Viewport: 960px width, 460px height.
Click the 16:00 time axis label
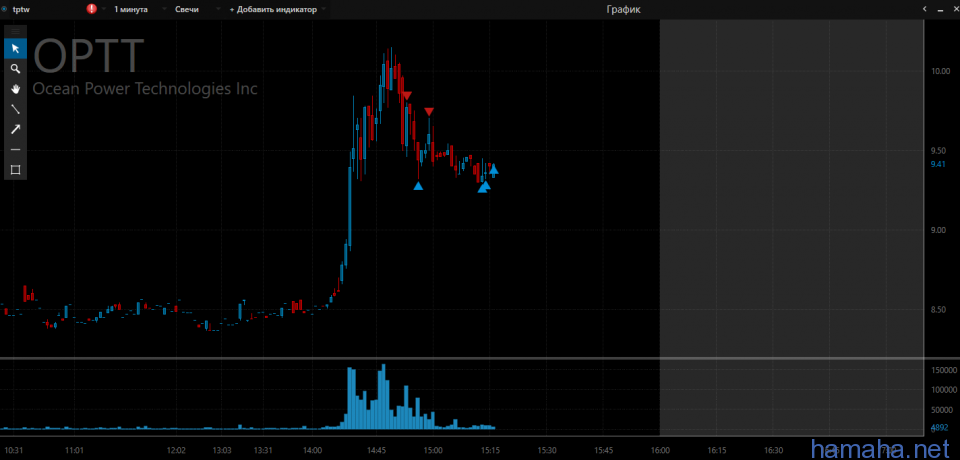661,450
